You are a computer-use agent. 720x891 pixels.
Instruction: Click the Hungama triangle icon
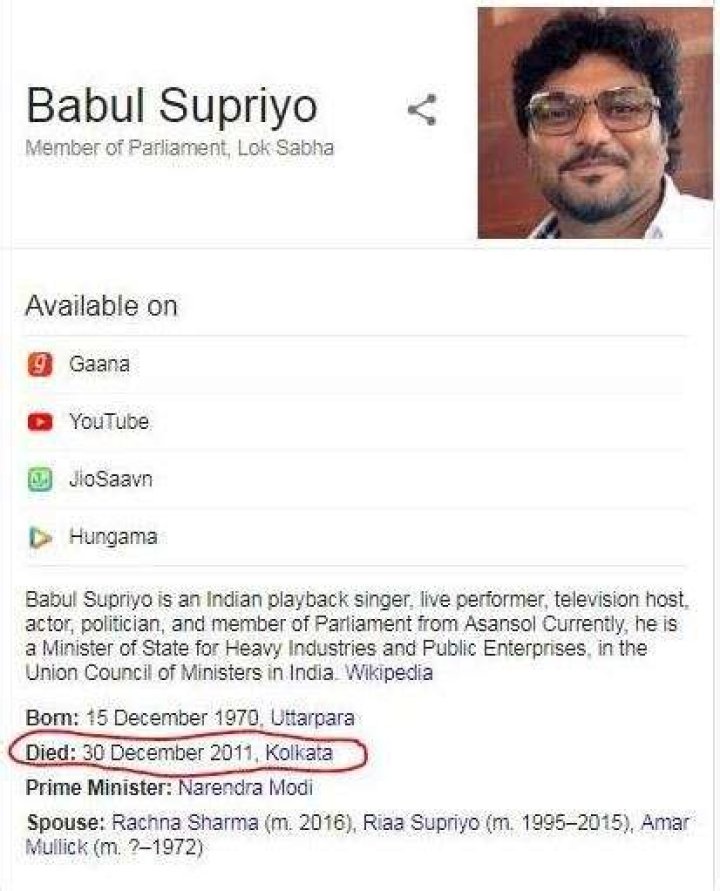click(40, 537)
